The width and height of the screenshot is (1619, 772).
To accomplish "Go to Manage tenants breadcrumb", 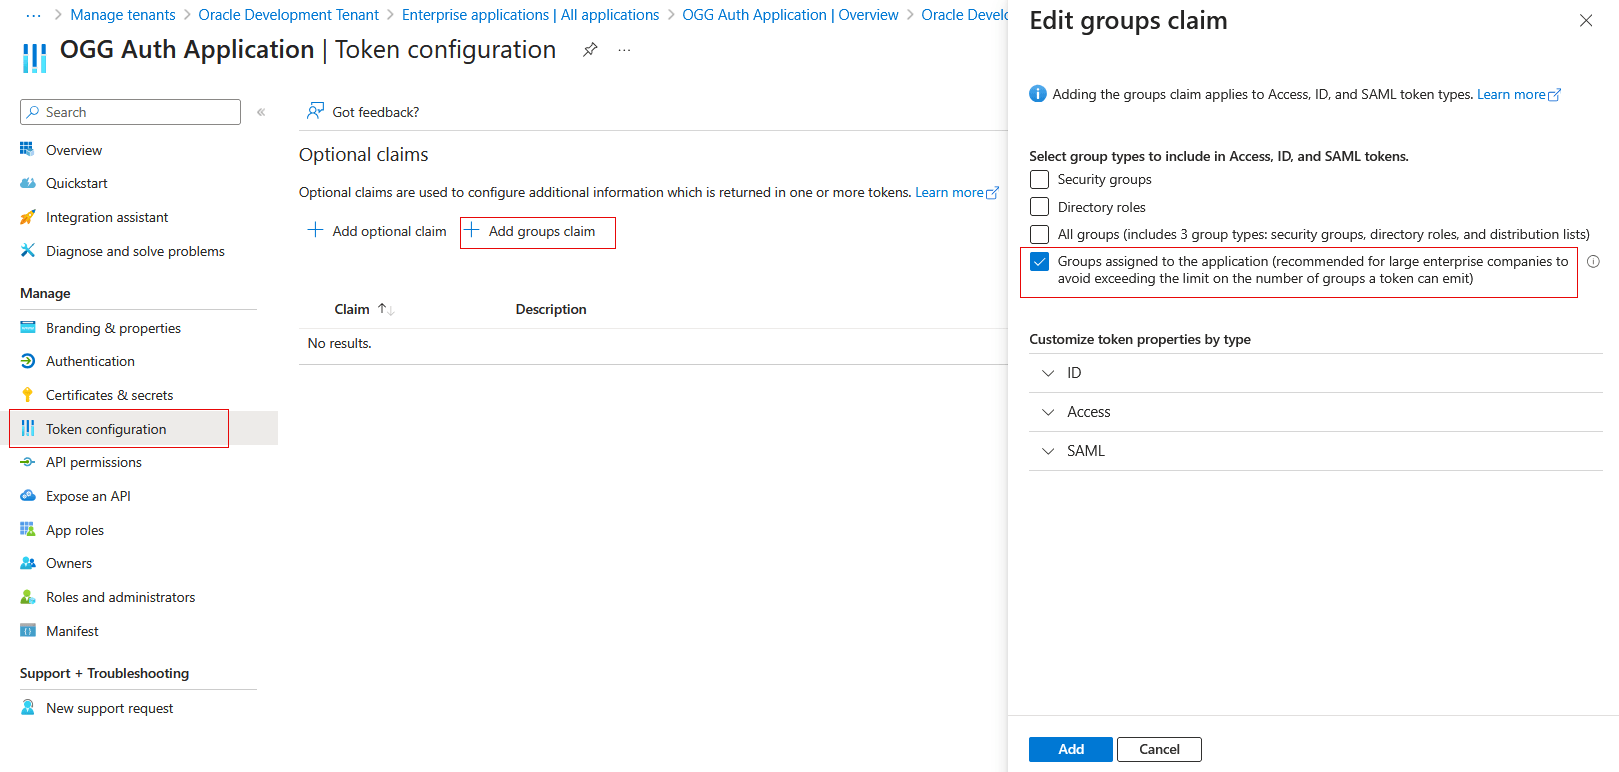I will (x=123, y=15).
